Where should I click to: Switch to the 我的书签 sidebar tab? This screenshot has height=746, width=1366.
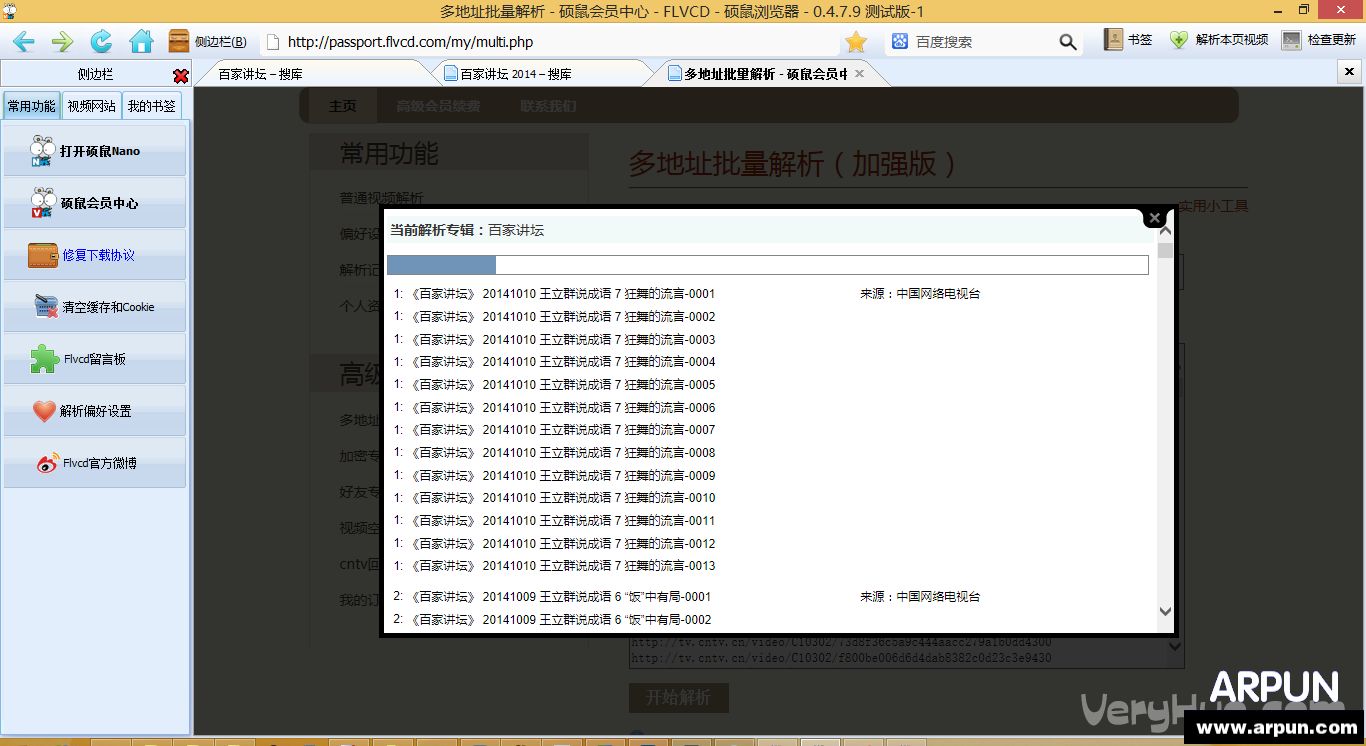click(151, 106)
